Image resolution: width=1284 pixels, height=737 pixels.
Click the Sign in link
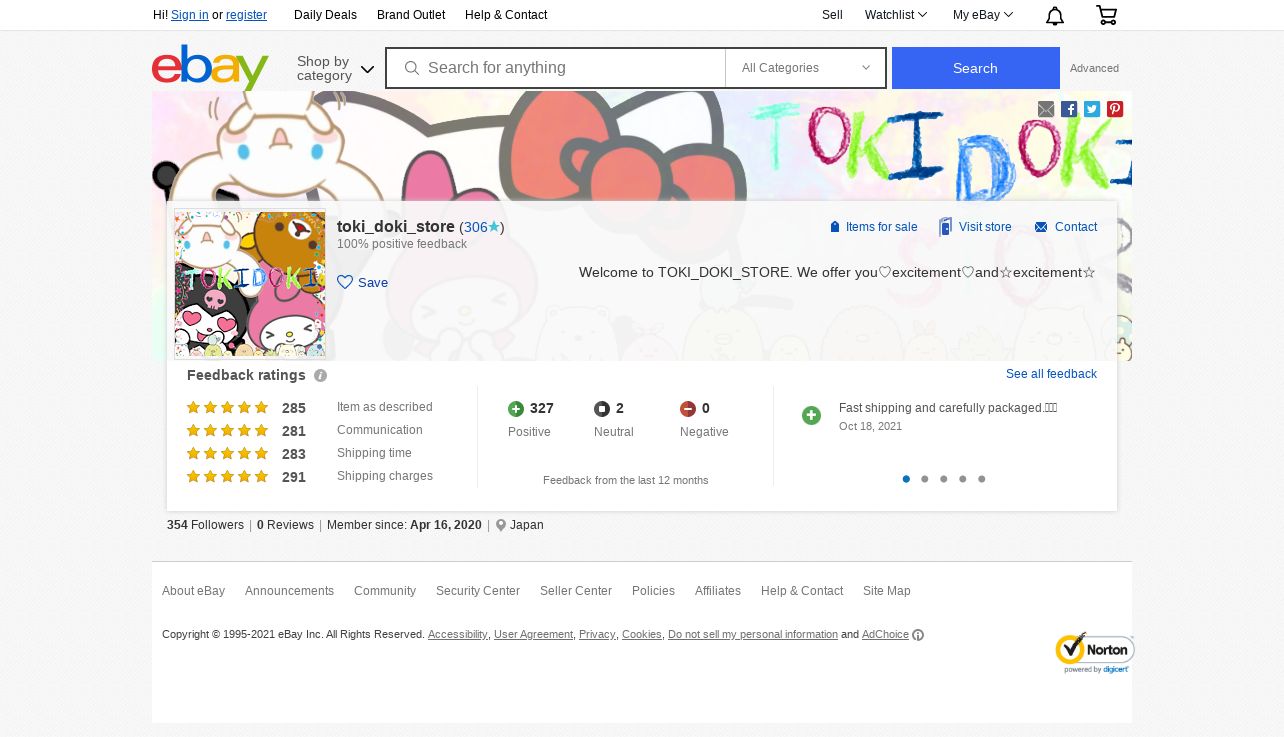coord(190,15)
